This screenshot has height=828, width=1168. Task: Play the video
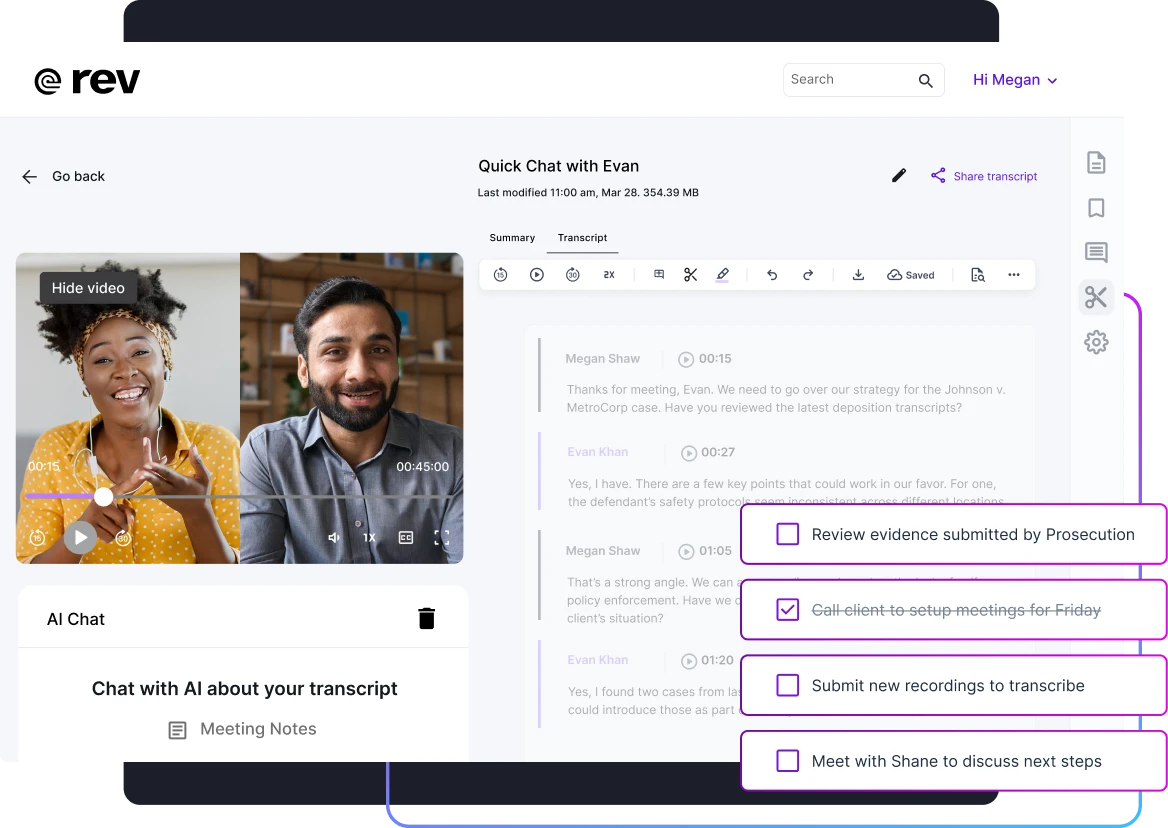[80, 537]
